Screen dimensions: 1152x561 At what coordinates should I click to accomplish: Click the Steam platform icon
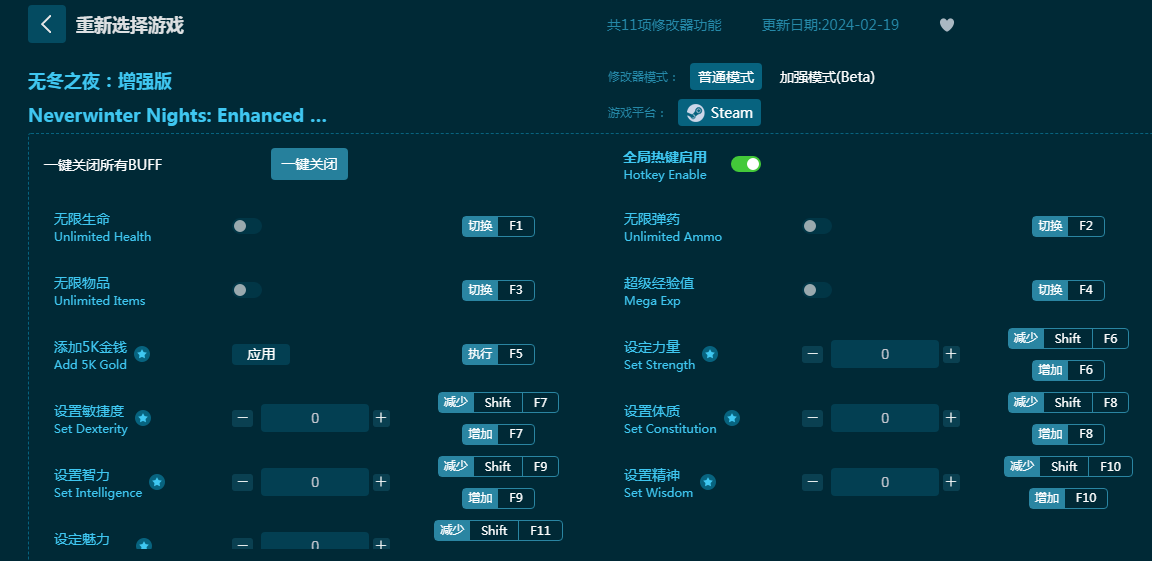(695, 113)
